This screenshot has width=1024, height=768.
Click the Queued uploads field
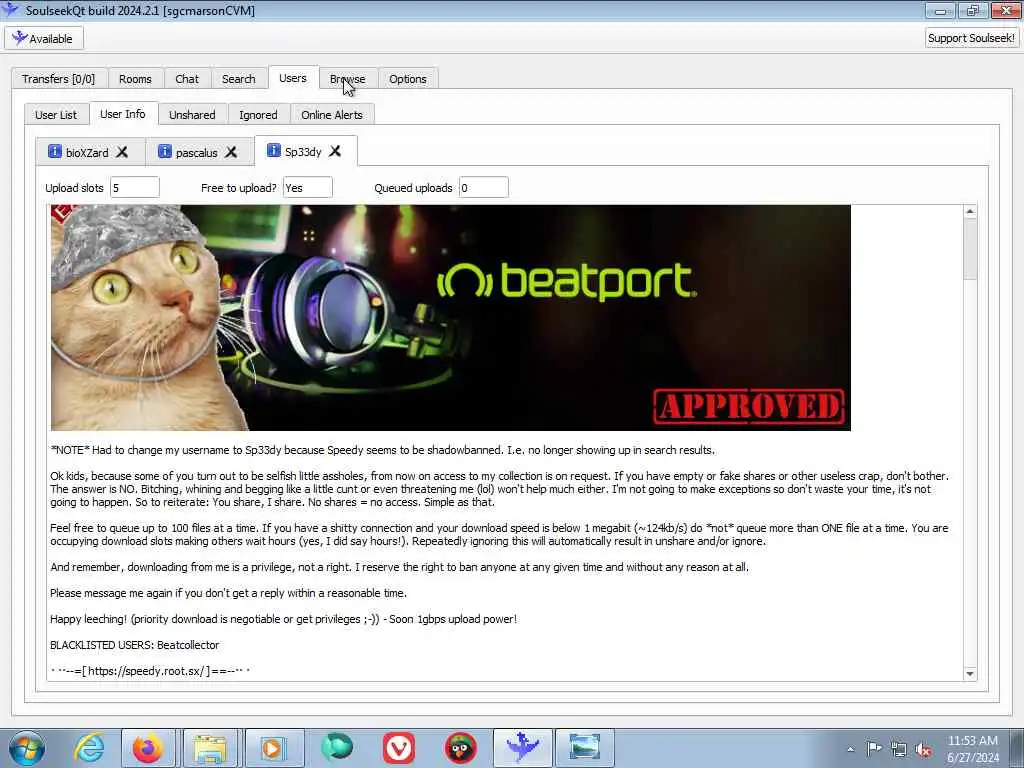pyautogui.click(x=483, y=187)
